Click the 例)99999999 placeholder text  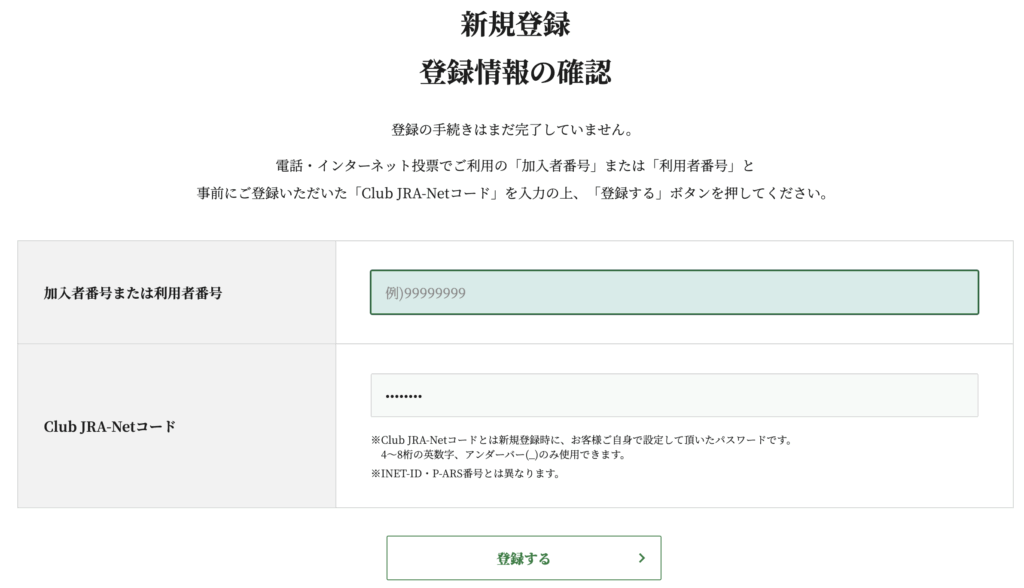coord(426,293)
